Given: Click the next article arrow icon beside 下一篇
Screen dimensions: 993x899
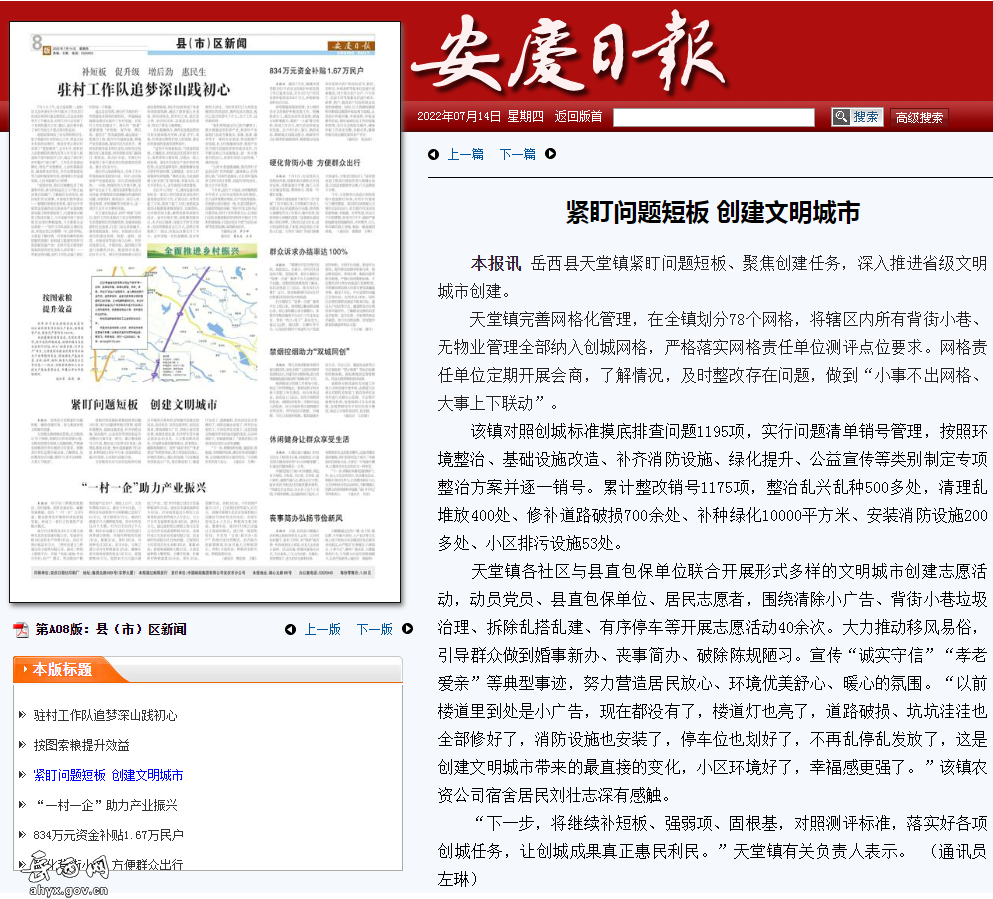Looking at the screenshot, I should pos(550,153).
